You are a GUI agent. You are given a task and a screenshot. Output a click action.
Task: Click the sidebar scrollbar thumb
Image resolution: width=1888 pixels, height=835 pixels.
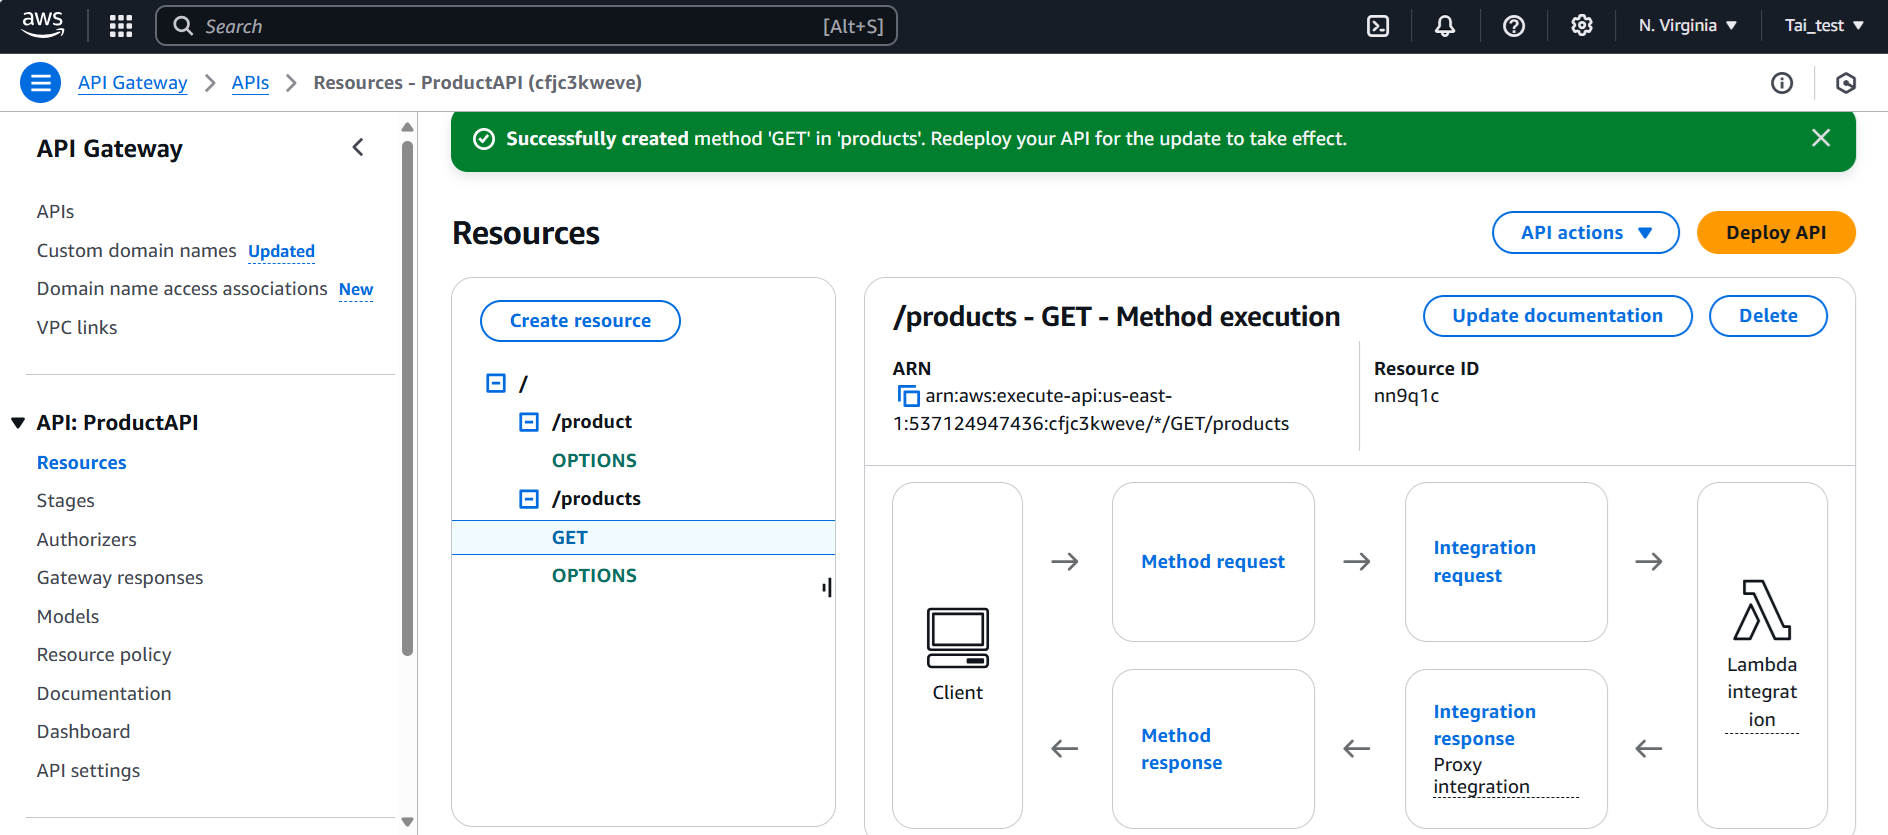point(407,398)
